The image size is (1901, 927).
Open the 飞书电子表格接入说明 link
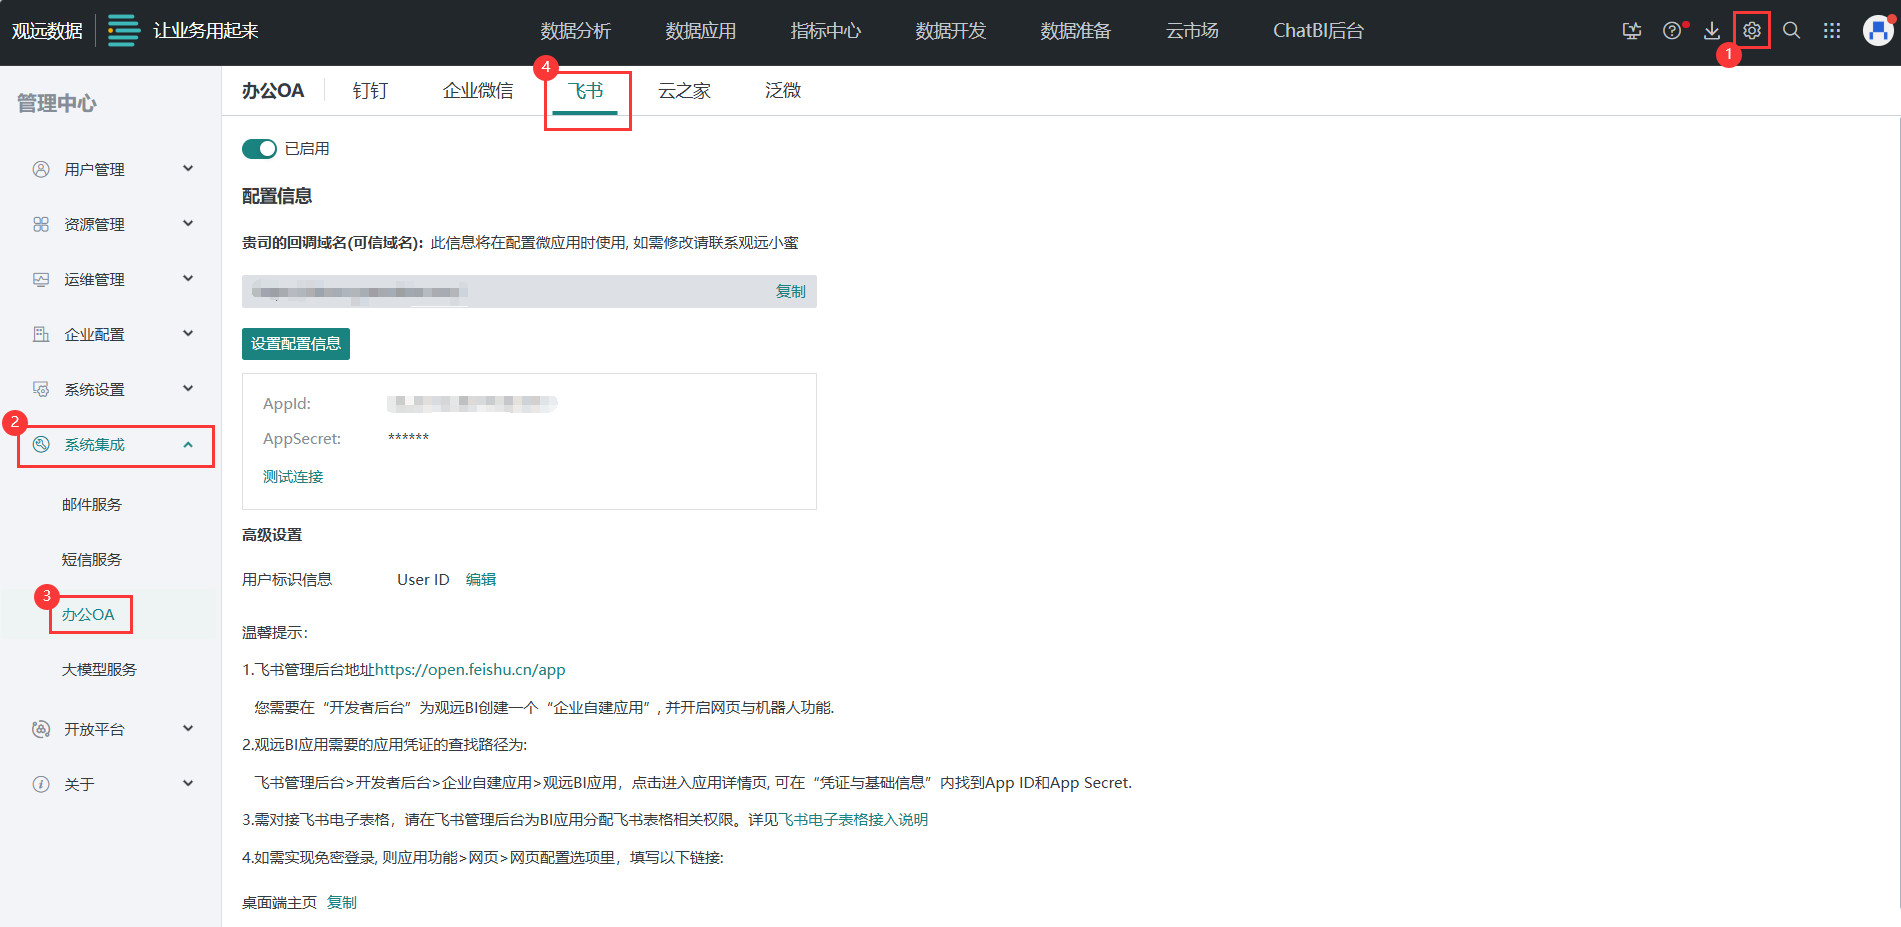[854, 820]
